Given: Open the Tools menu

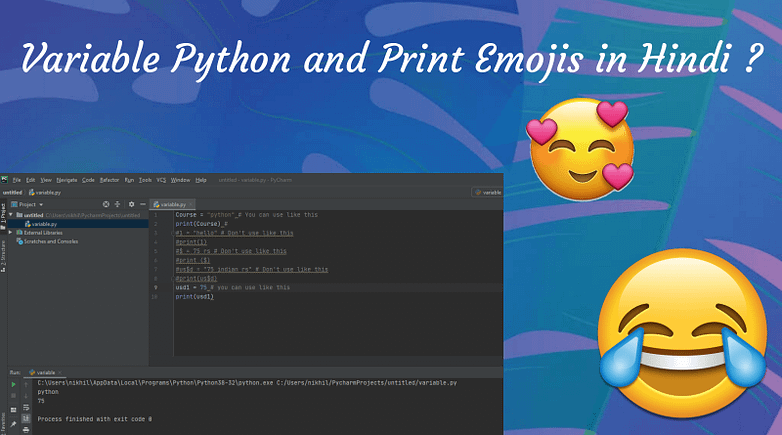Looking at the screenshot, I should (x=145, y=180).
